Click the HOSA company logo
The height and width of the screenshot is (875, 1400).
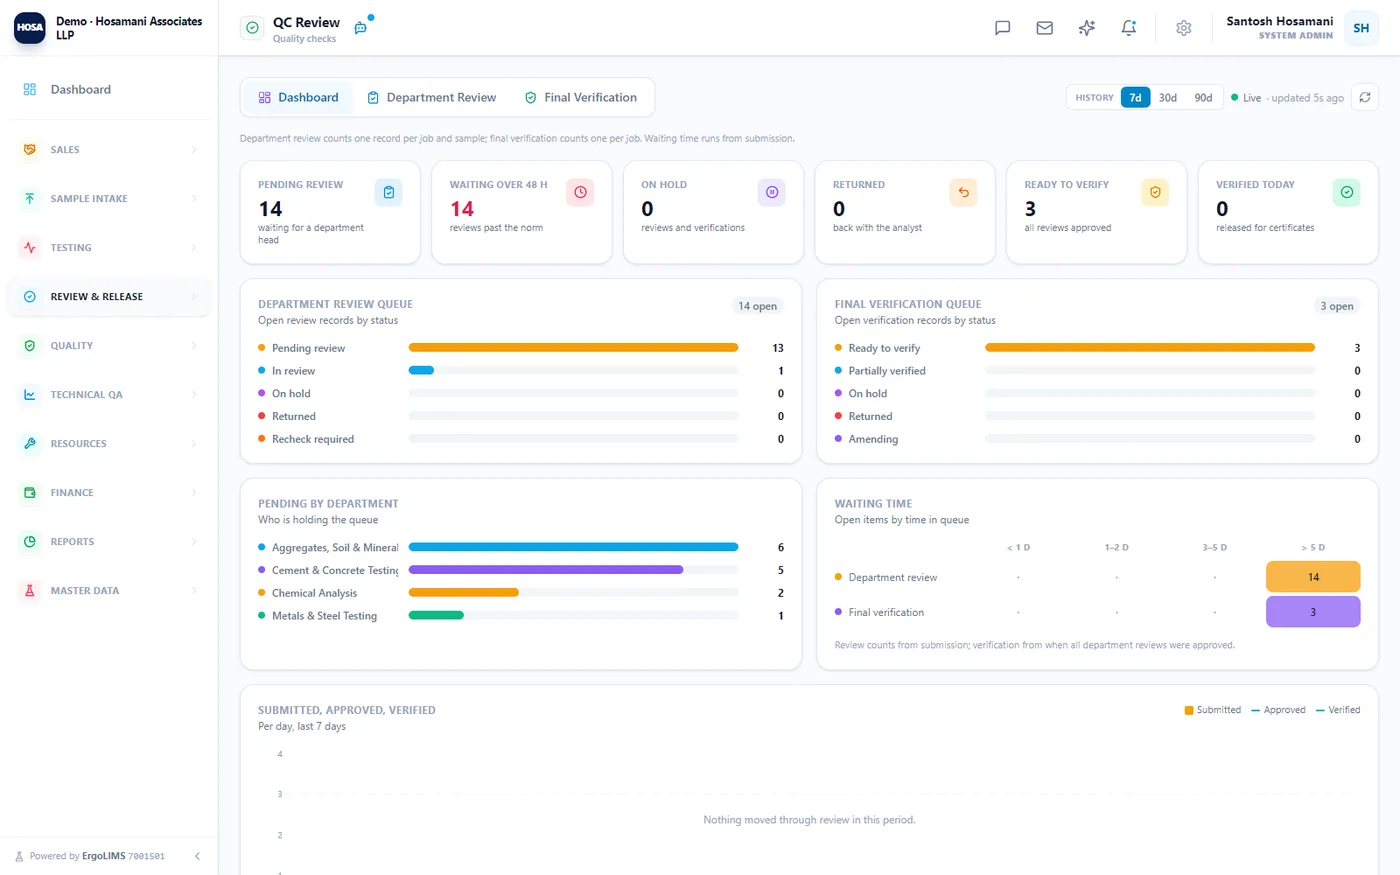[x=30, y=28]
